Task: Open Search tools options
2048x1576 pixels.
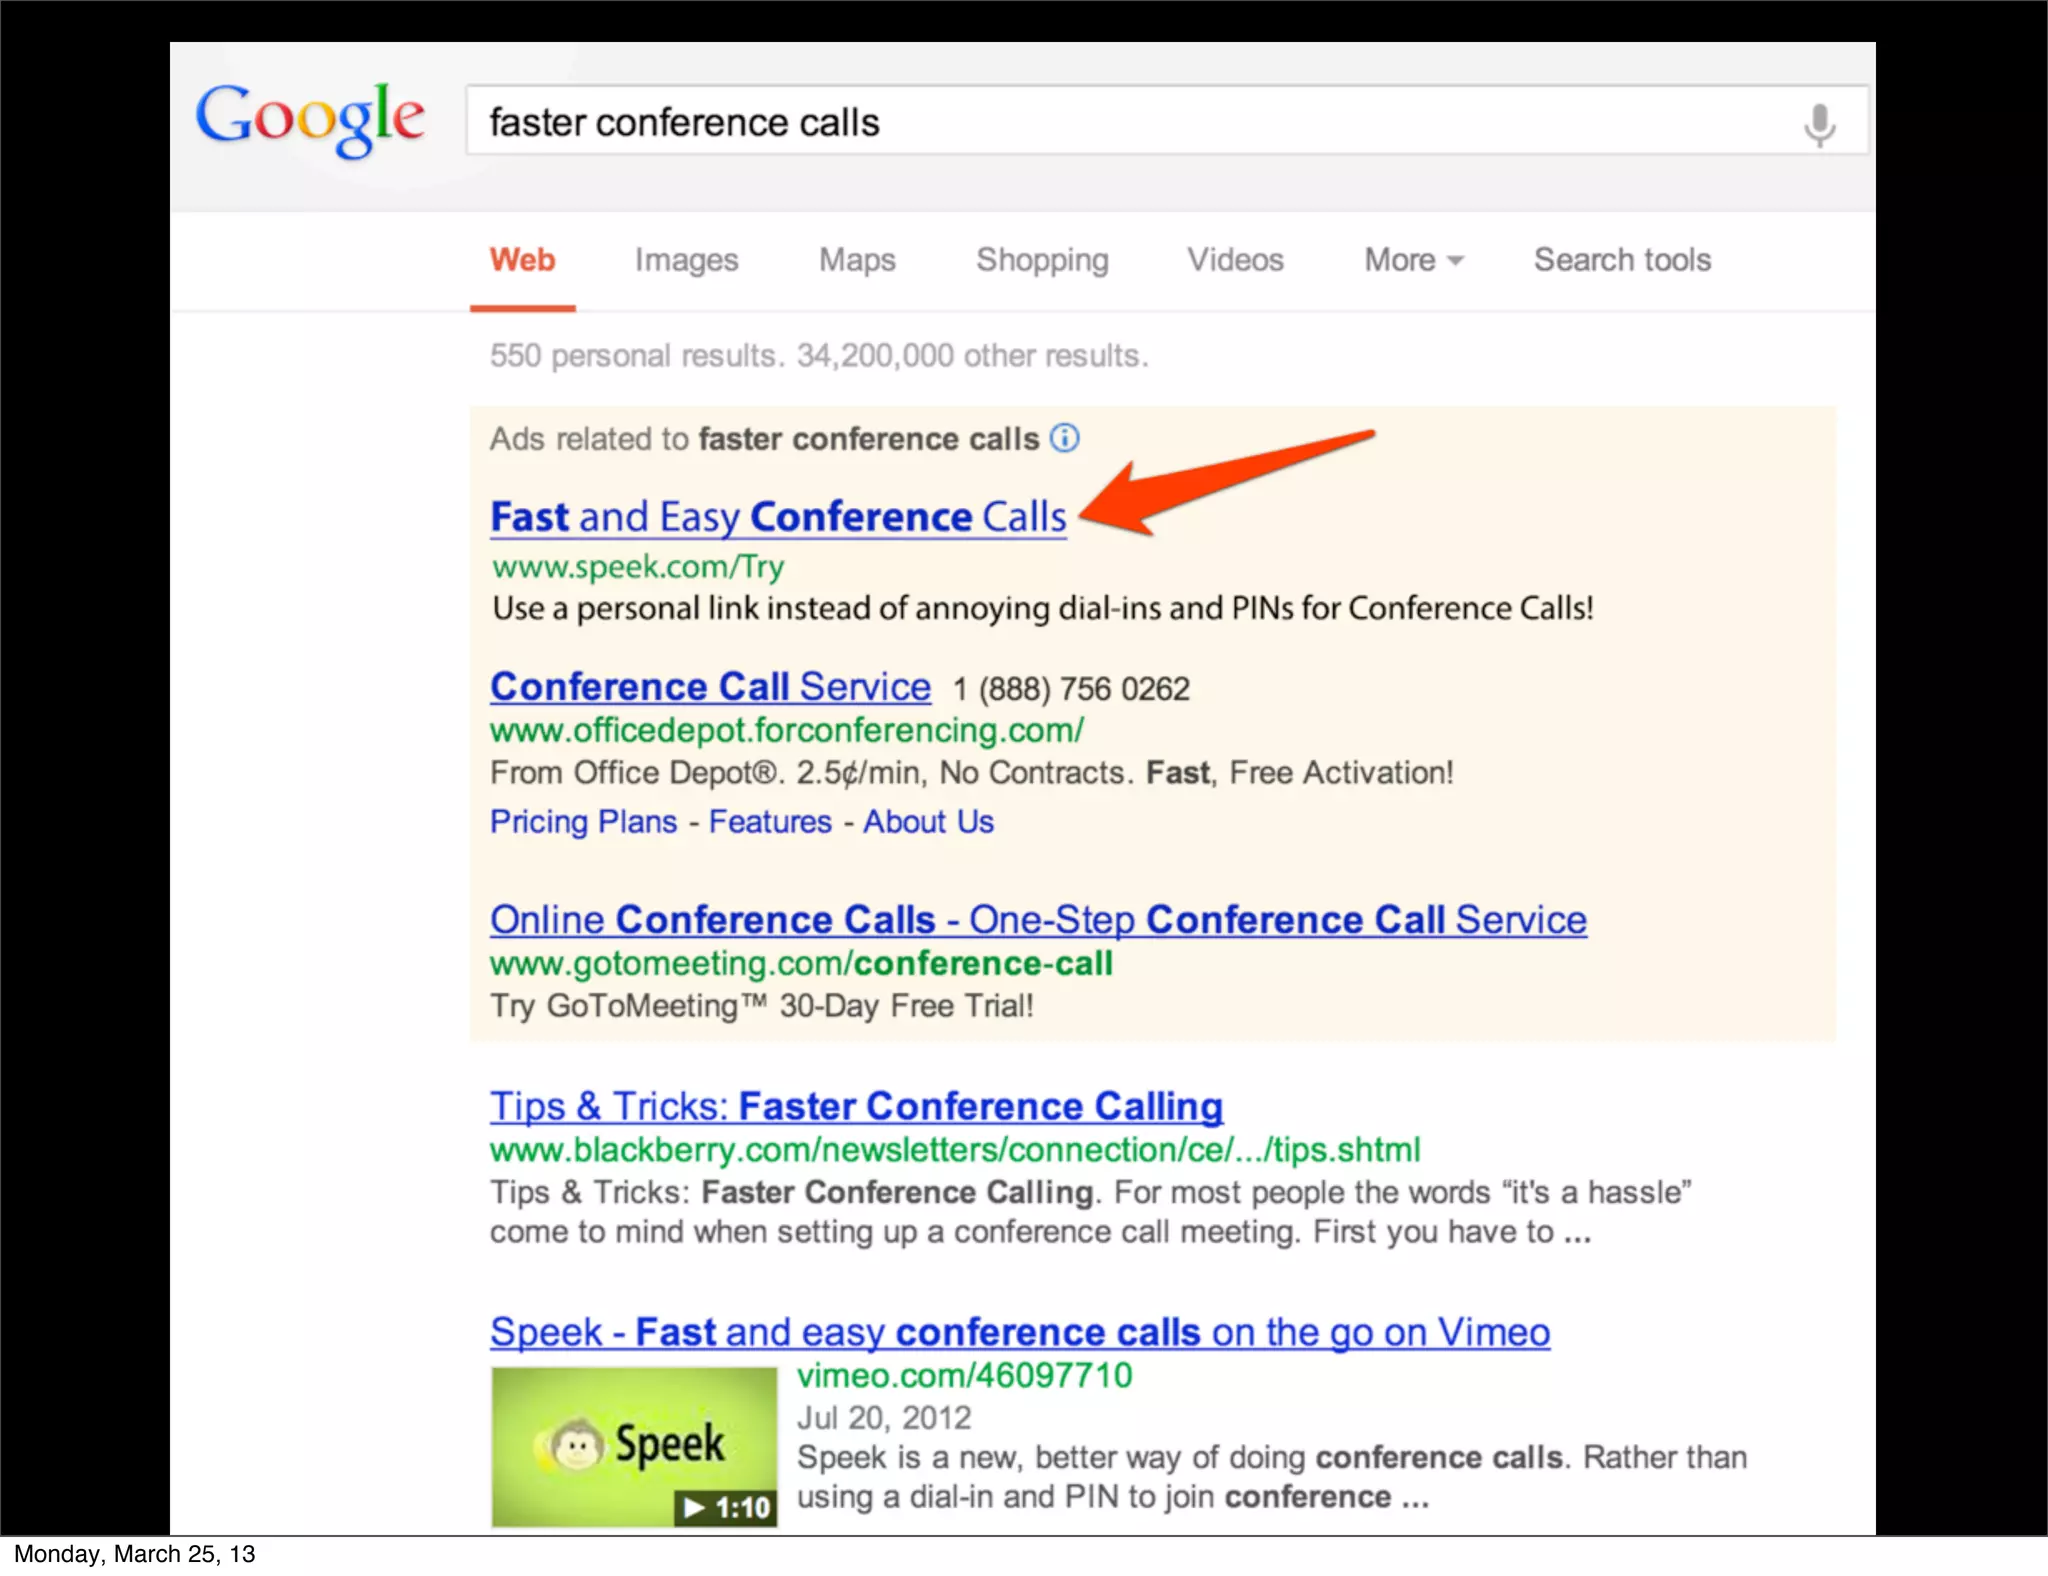Action: click(1622, 260)
